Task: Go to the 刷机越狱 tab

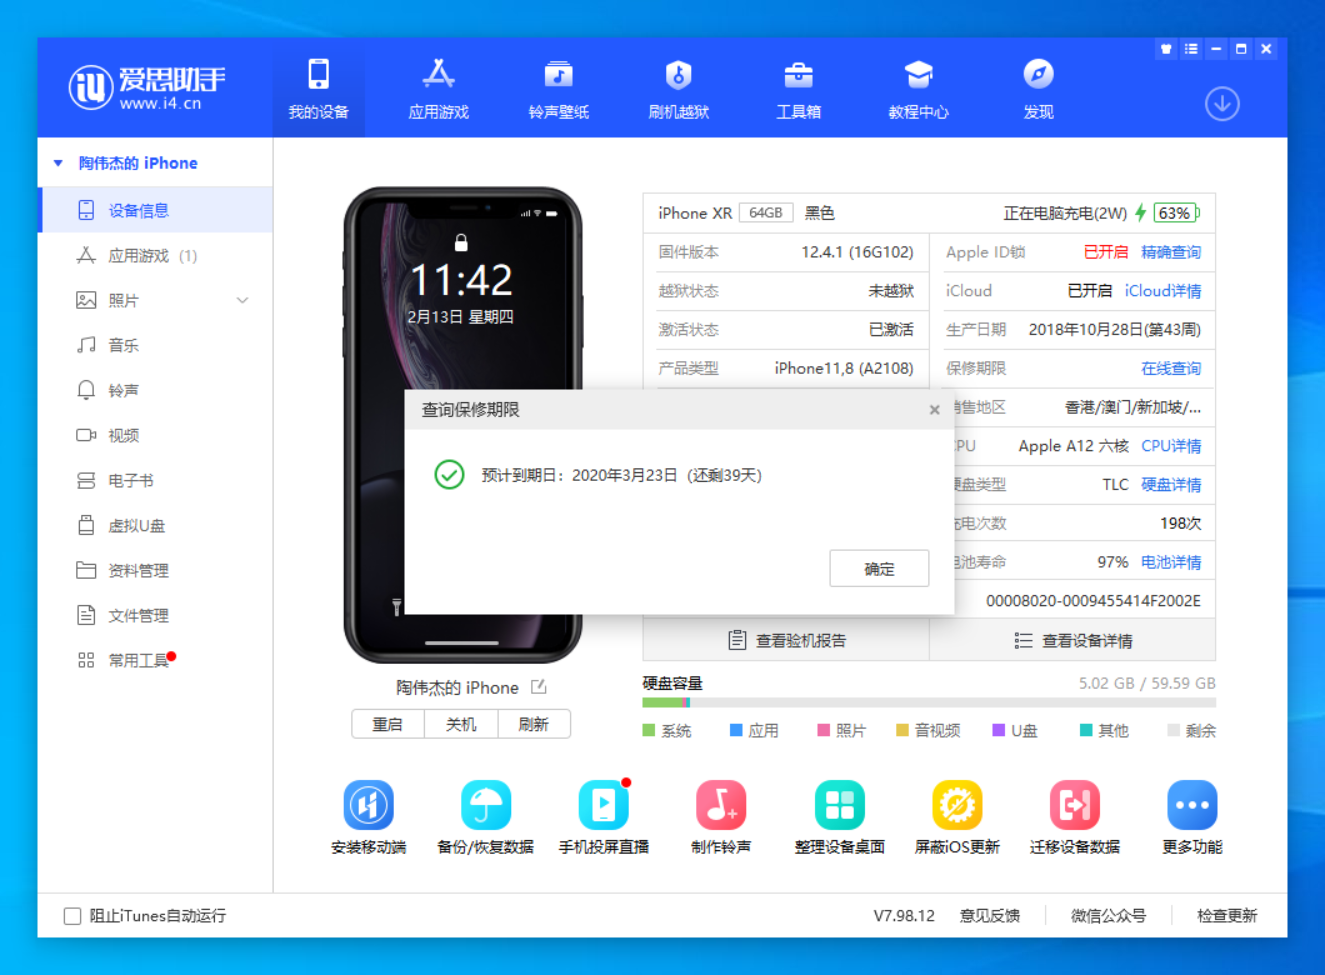Action: (678, 89)
